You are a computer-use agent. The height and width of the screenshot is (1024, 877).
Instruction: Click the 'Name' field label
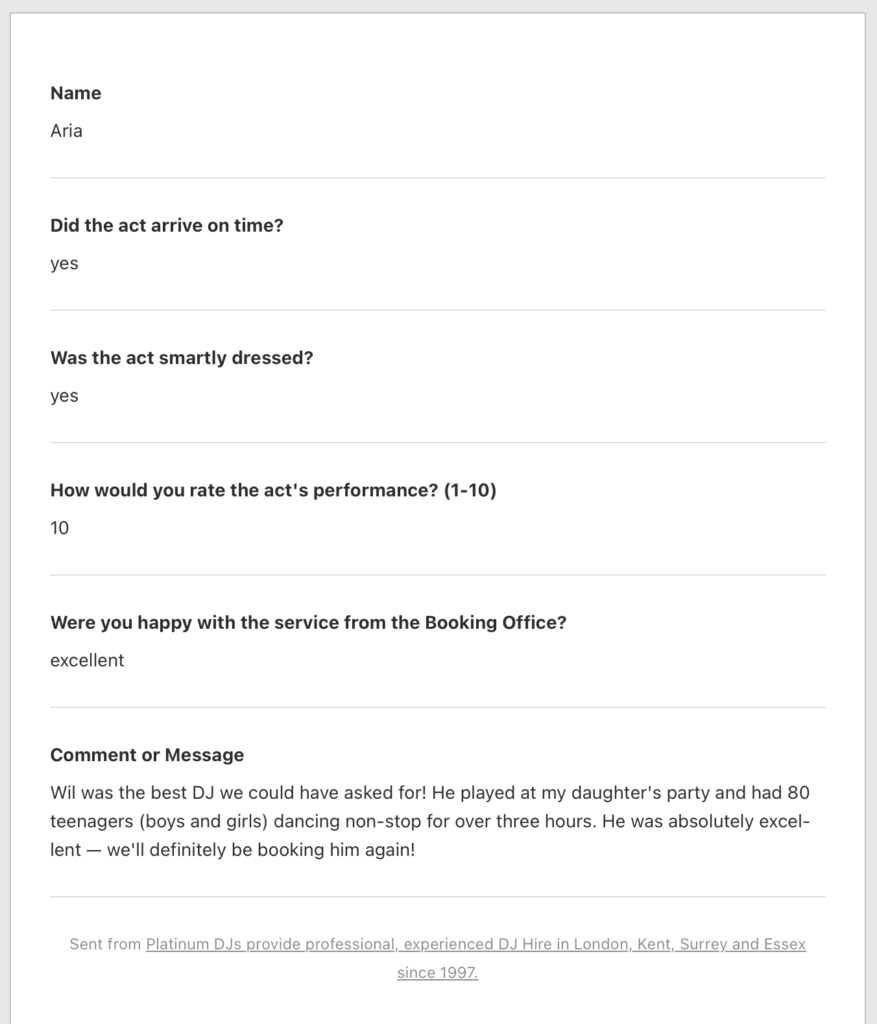(x=76, y=93)
